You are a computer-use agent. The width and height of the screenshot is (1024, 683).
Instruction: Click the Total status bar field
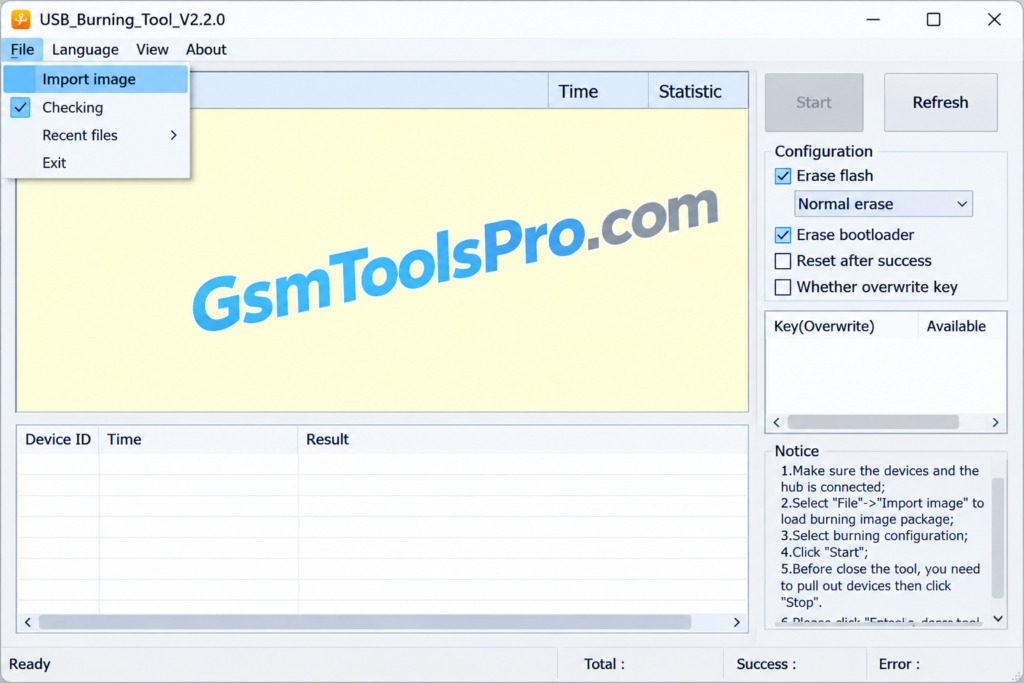click(x=640, y=664)
